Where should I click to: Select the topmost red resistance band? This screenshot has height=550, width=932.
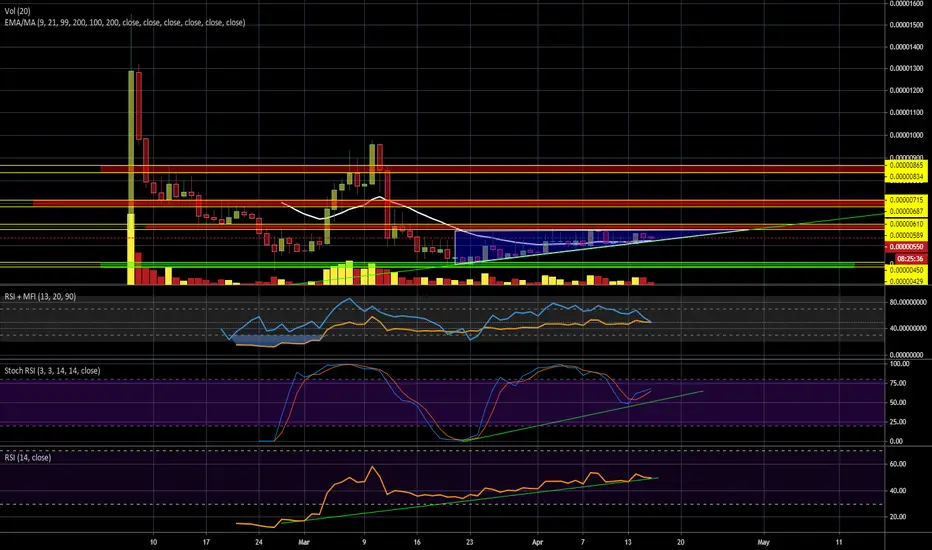[x=492, y=169]
